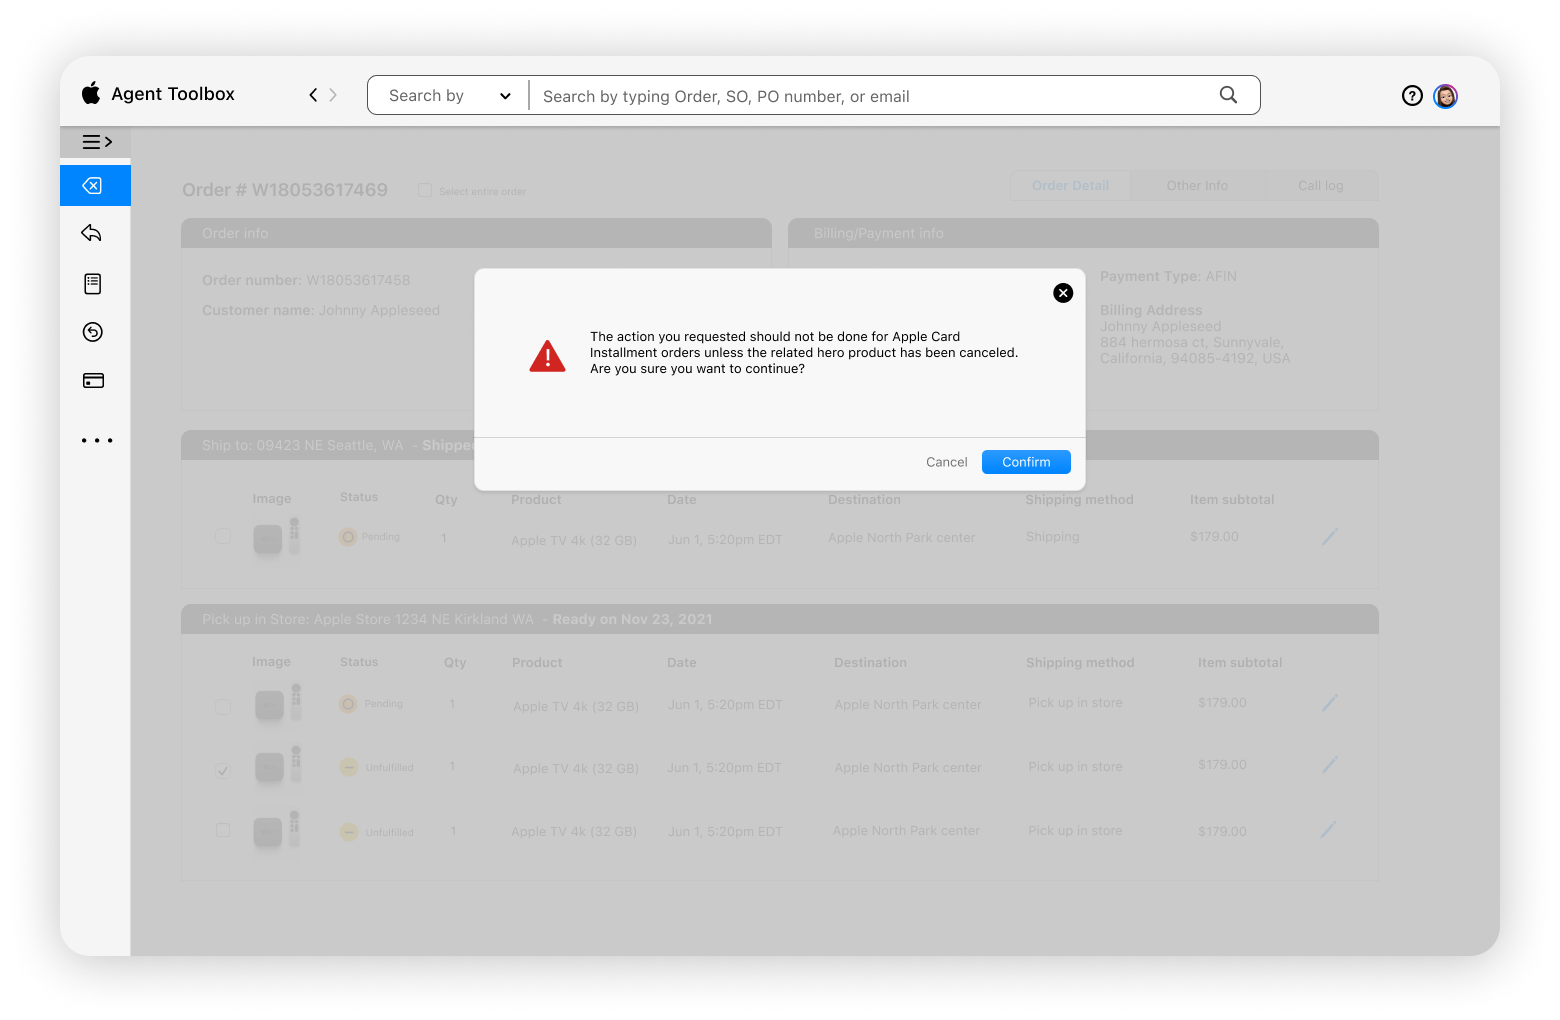Click the Agent Toolbox title
Viewport: 1560px width, 1020px height.
point(173,94)
